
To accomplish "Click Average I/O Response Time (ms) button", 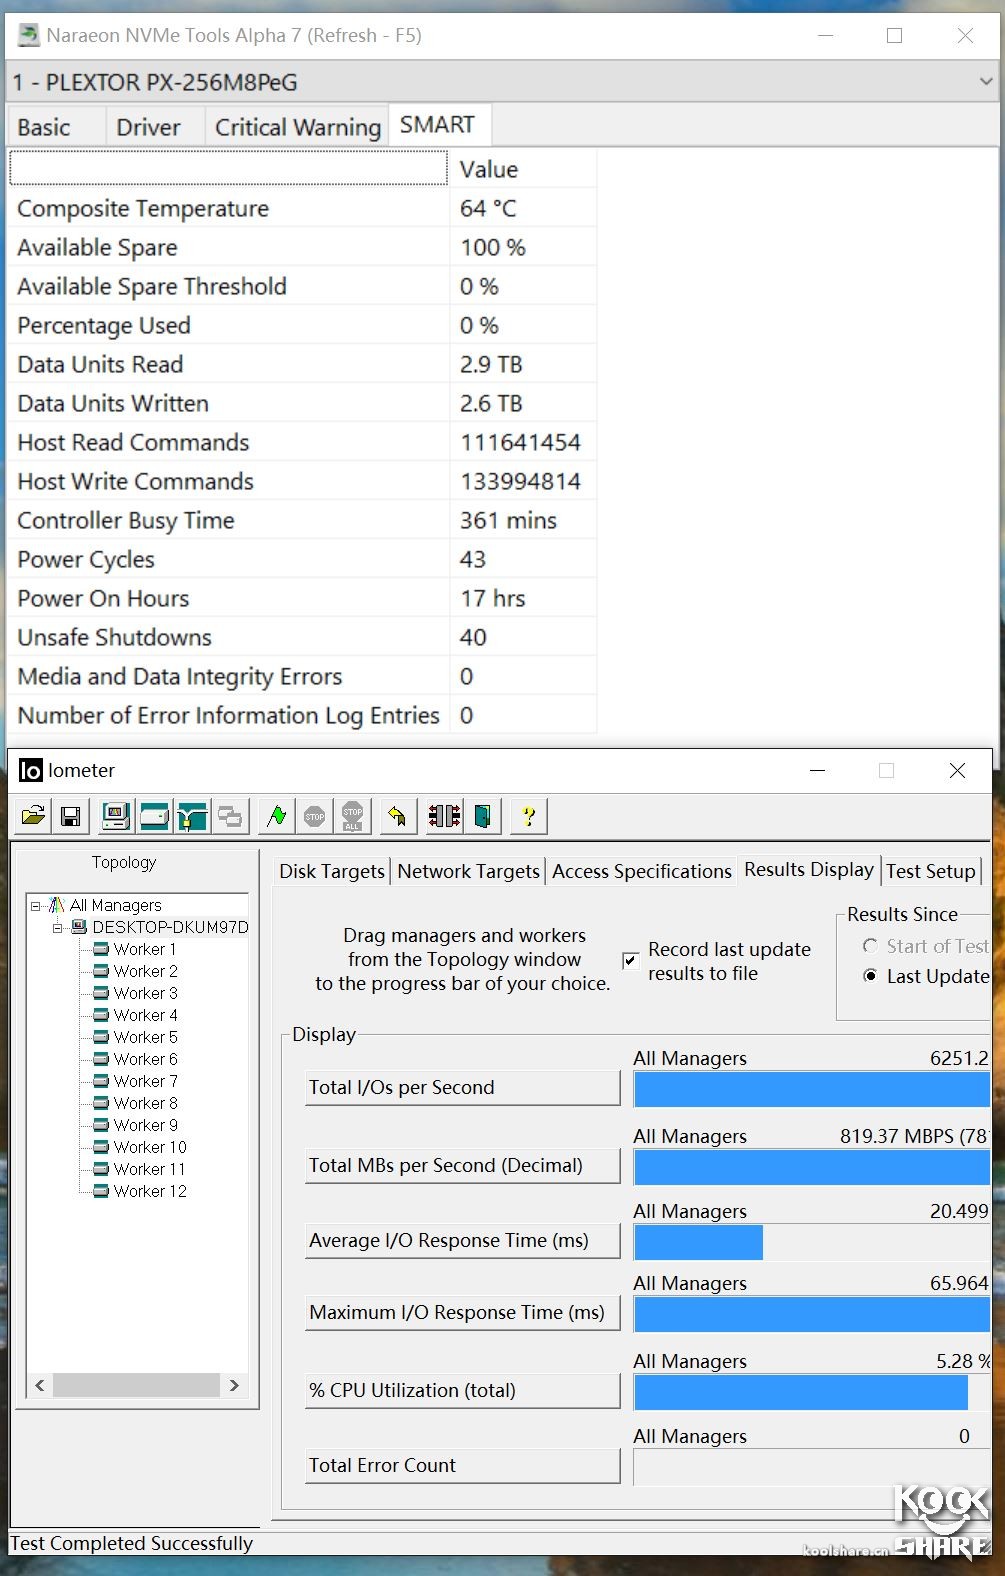I will click(463, 1241).
